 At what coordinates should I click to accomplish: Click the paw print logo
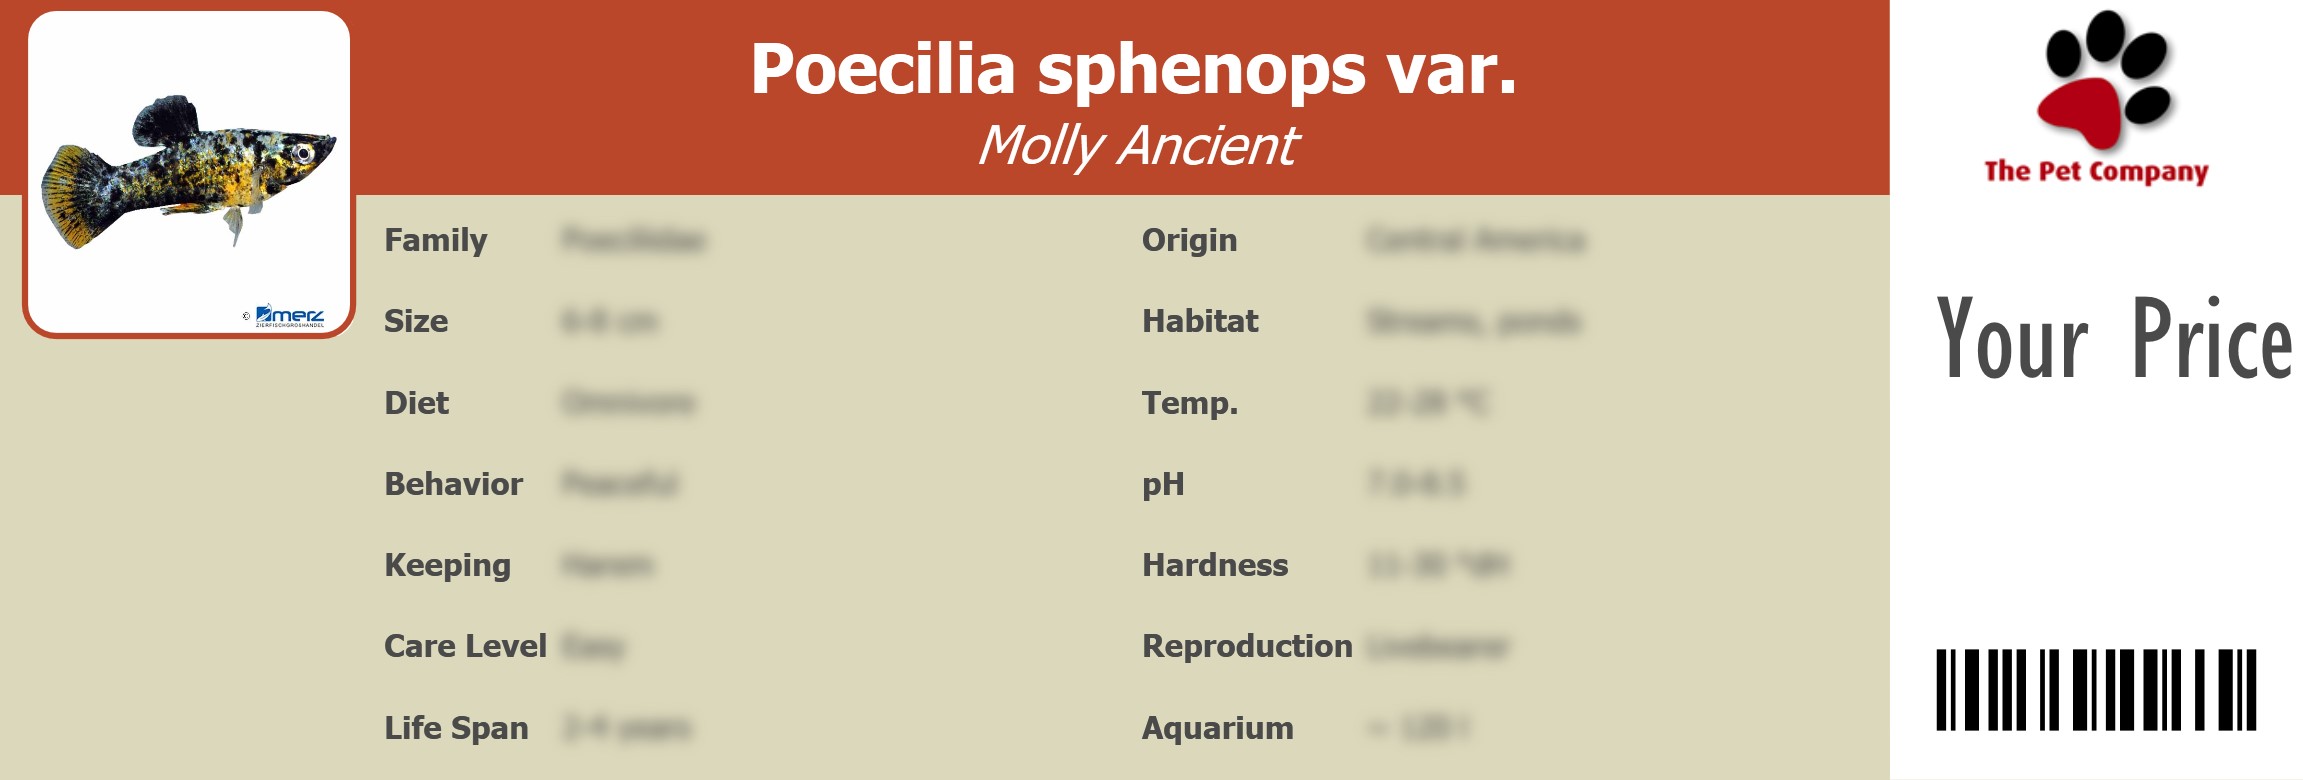tap(2105, 80)
